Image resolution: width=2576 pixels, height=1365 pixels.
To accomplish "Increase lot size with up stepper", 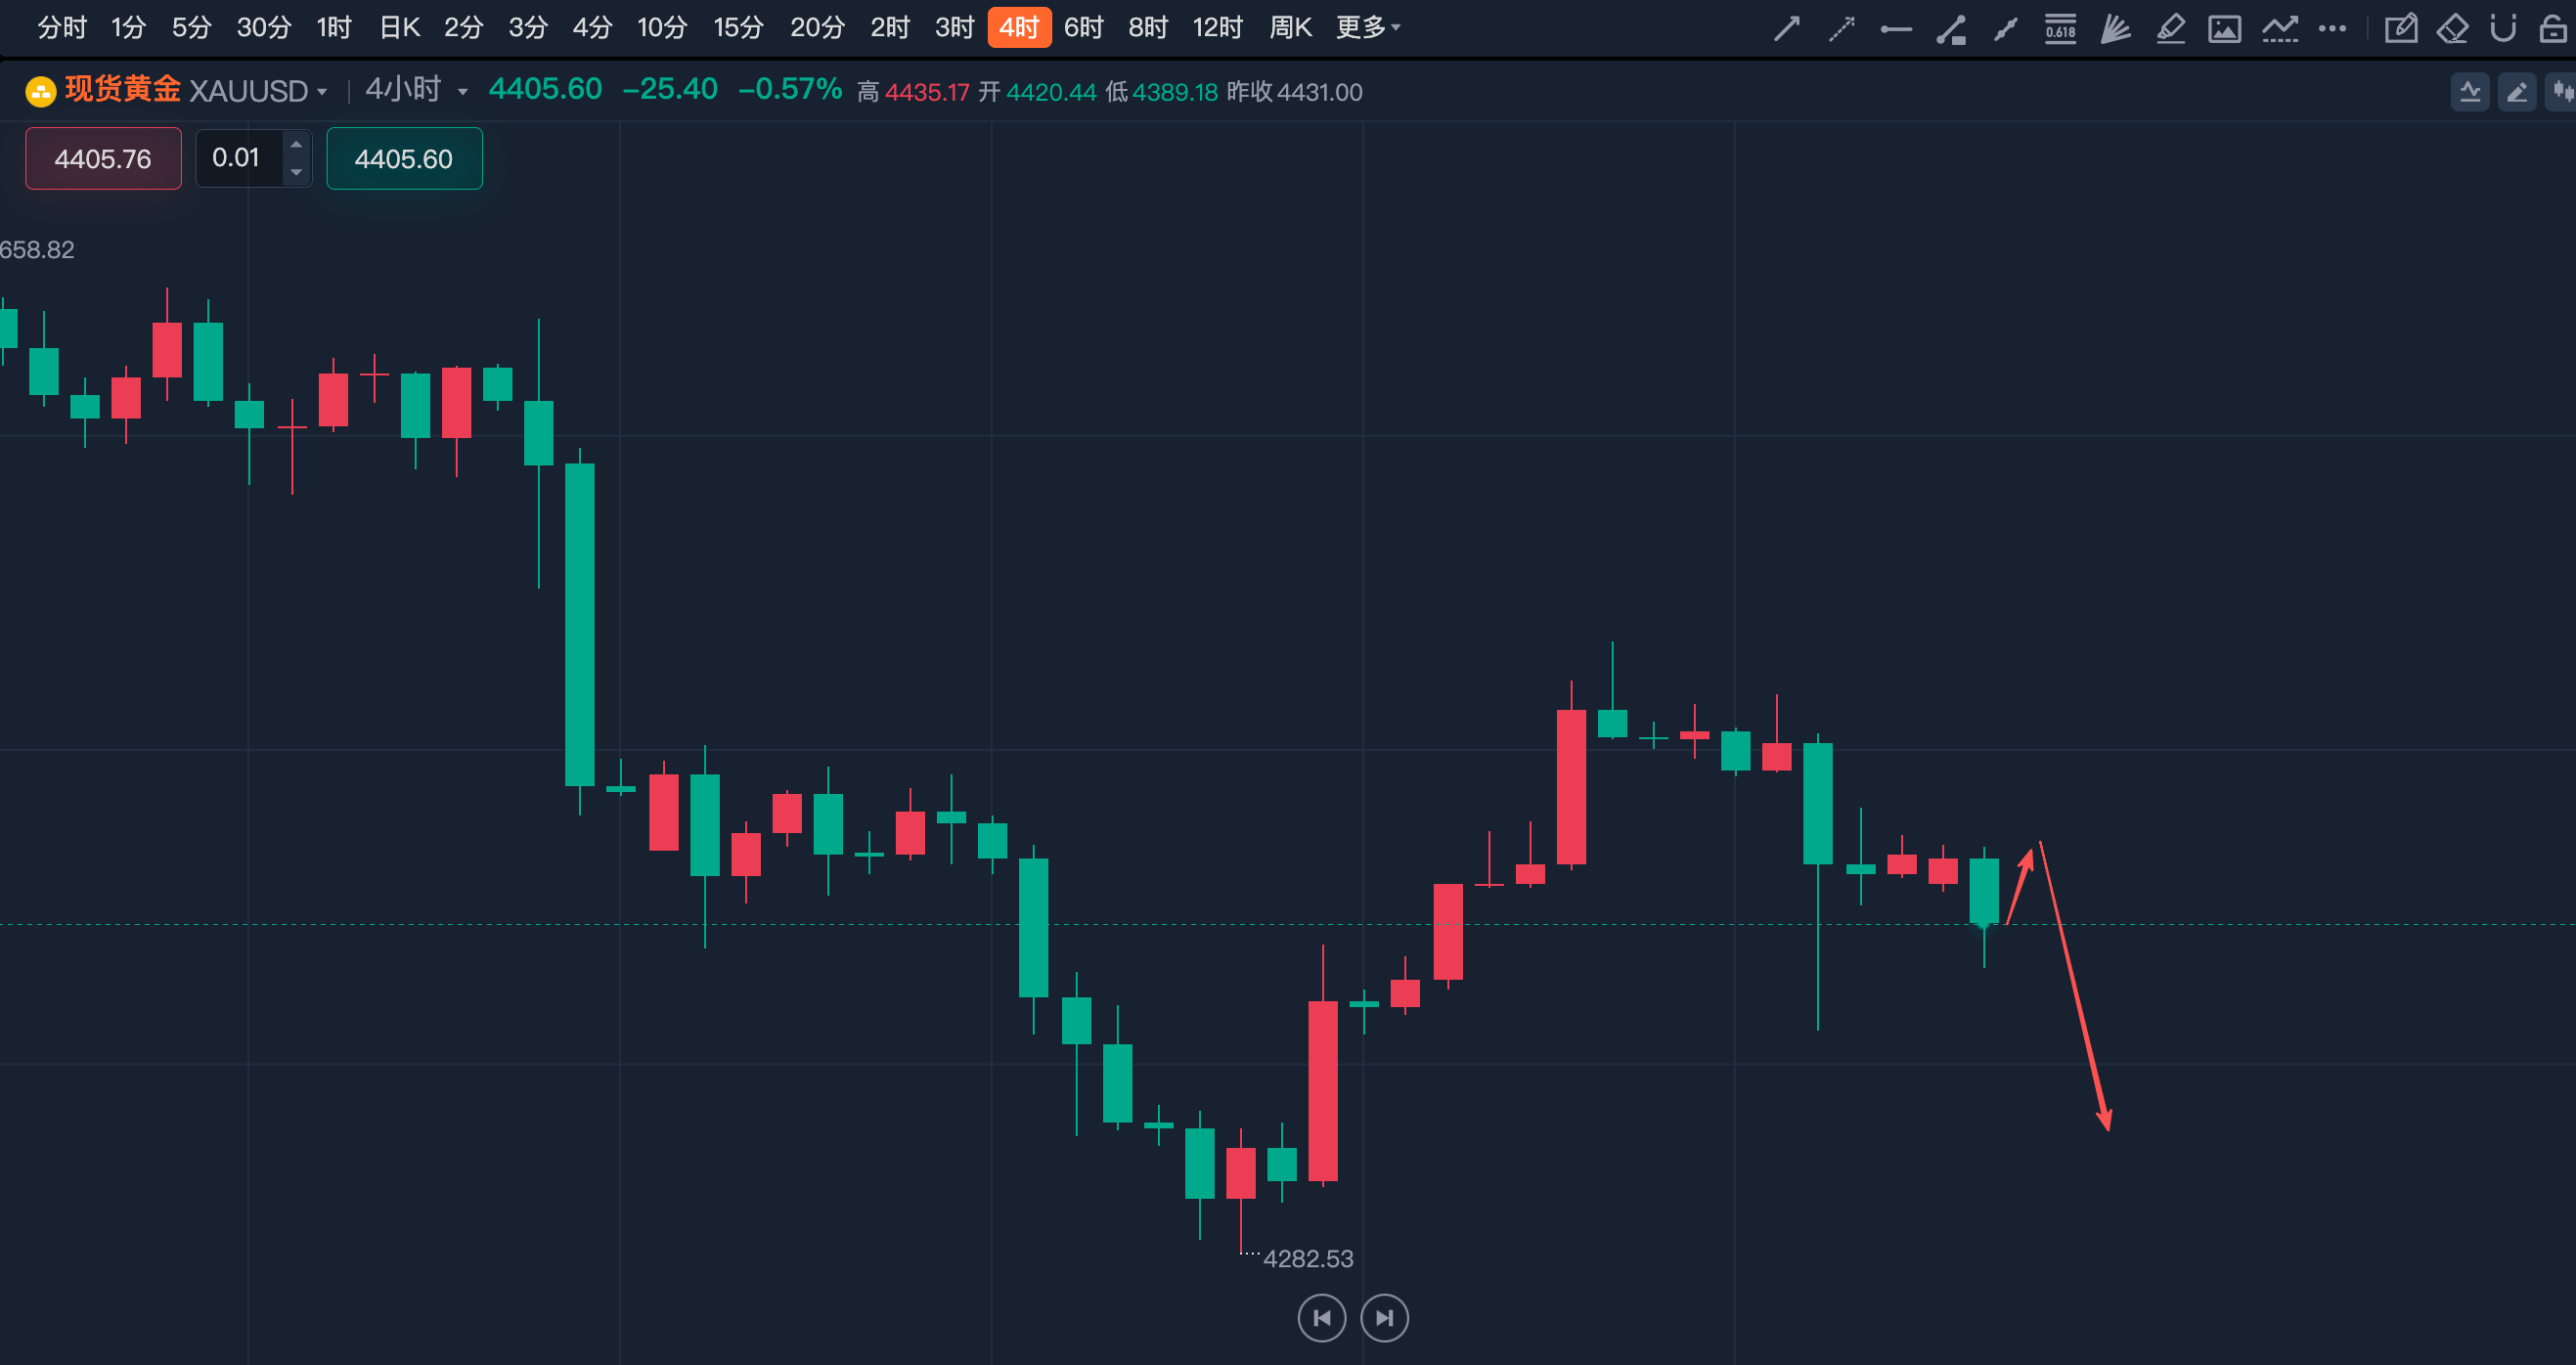I will (296, 144).
